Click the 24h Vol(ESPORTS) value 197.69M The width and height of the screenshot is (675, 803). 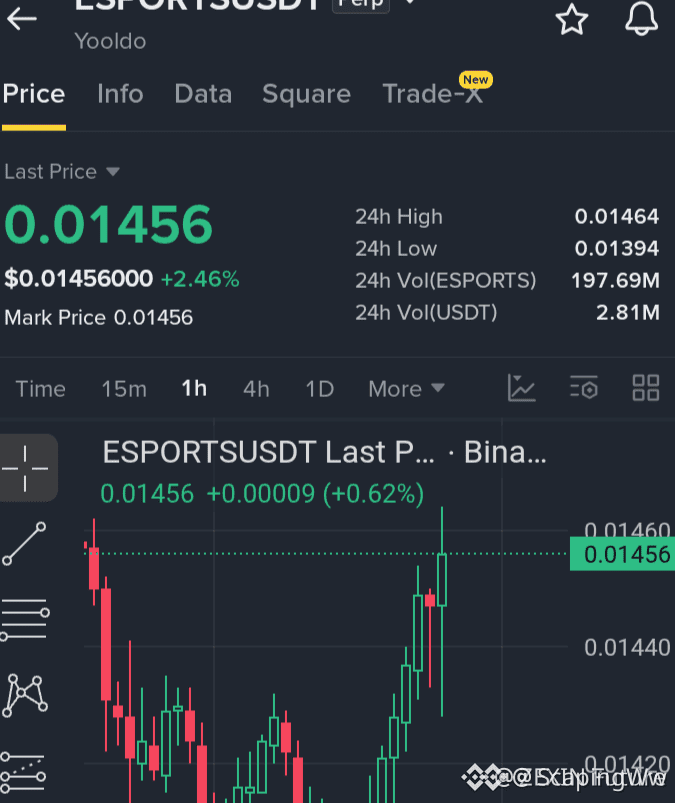(x=615, y=281)
